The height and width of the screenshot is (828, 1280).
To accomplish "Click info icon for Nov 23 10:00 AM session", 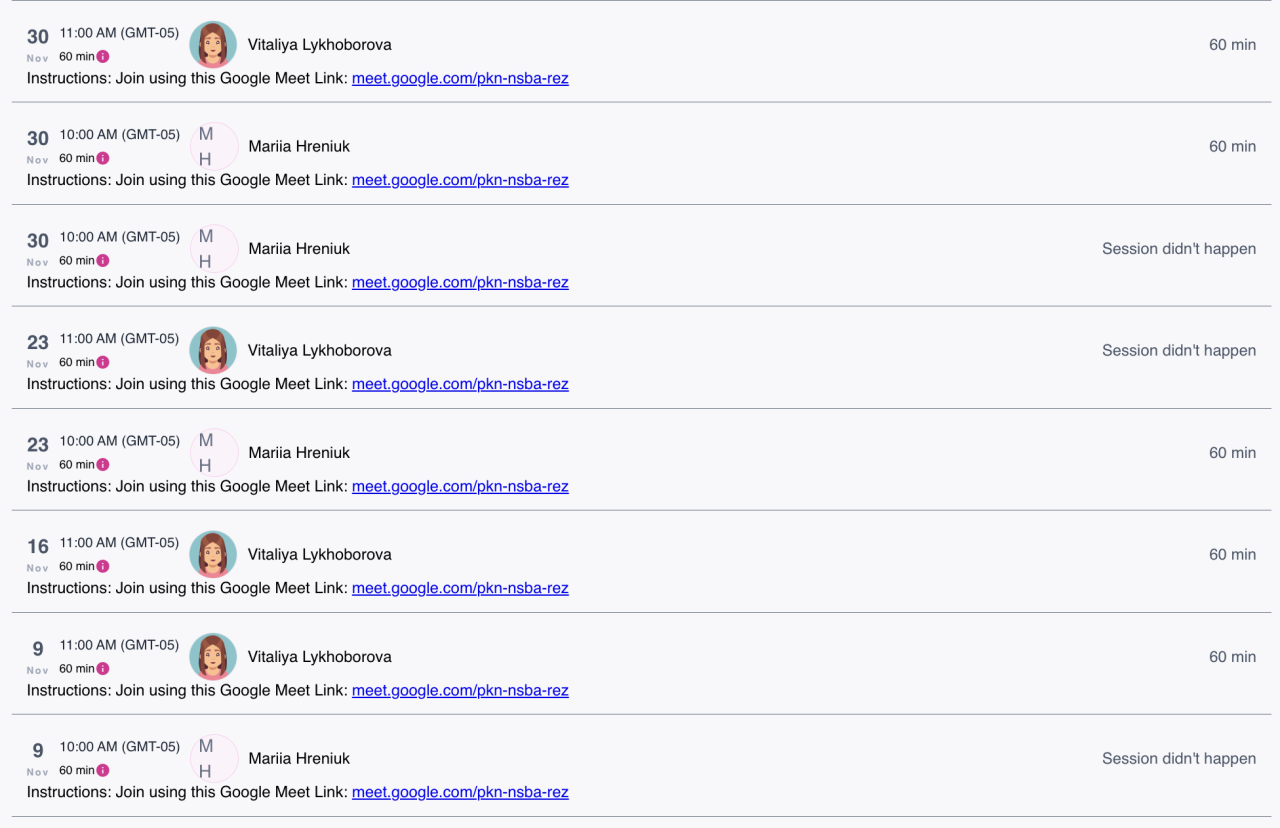I will tap(103, 465).
